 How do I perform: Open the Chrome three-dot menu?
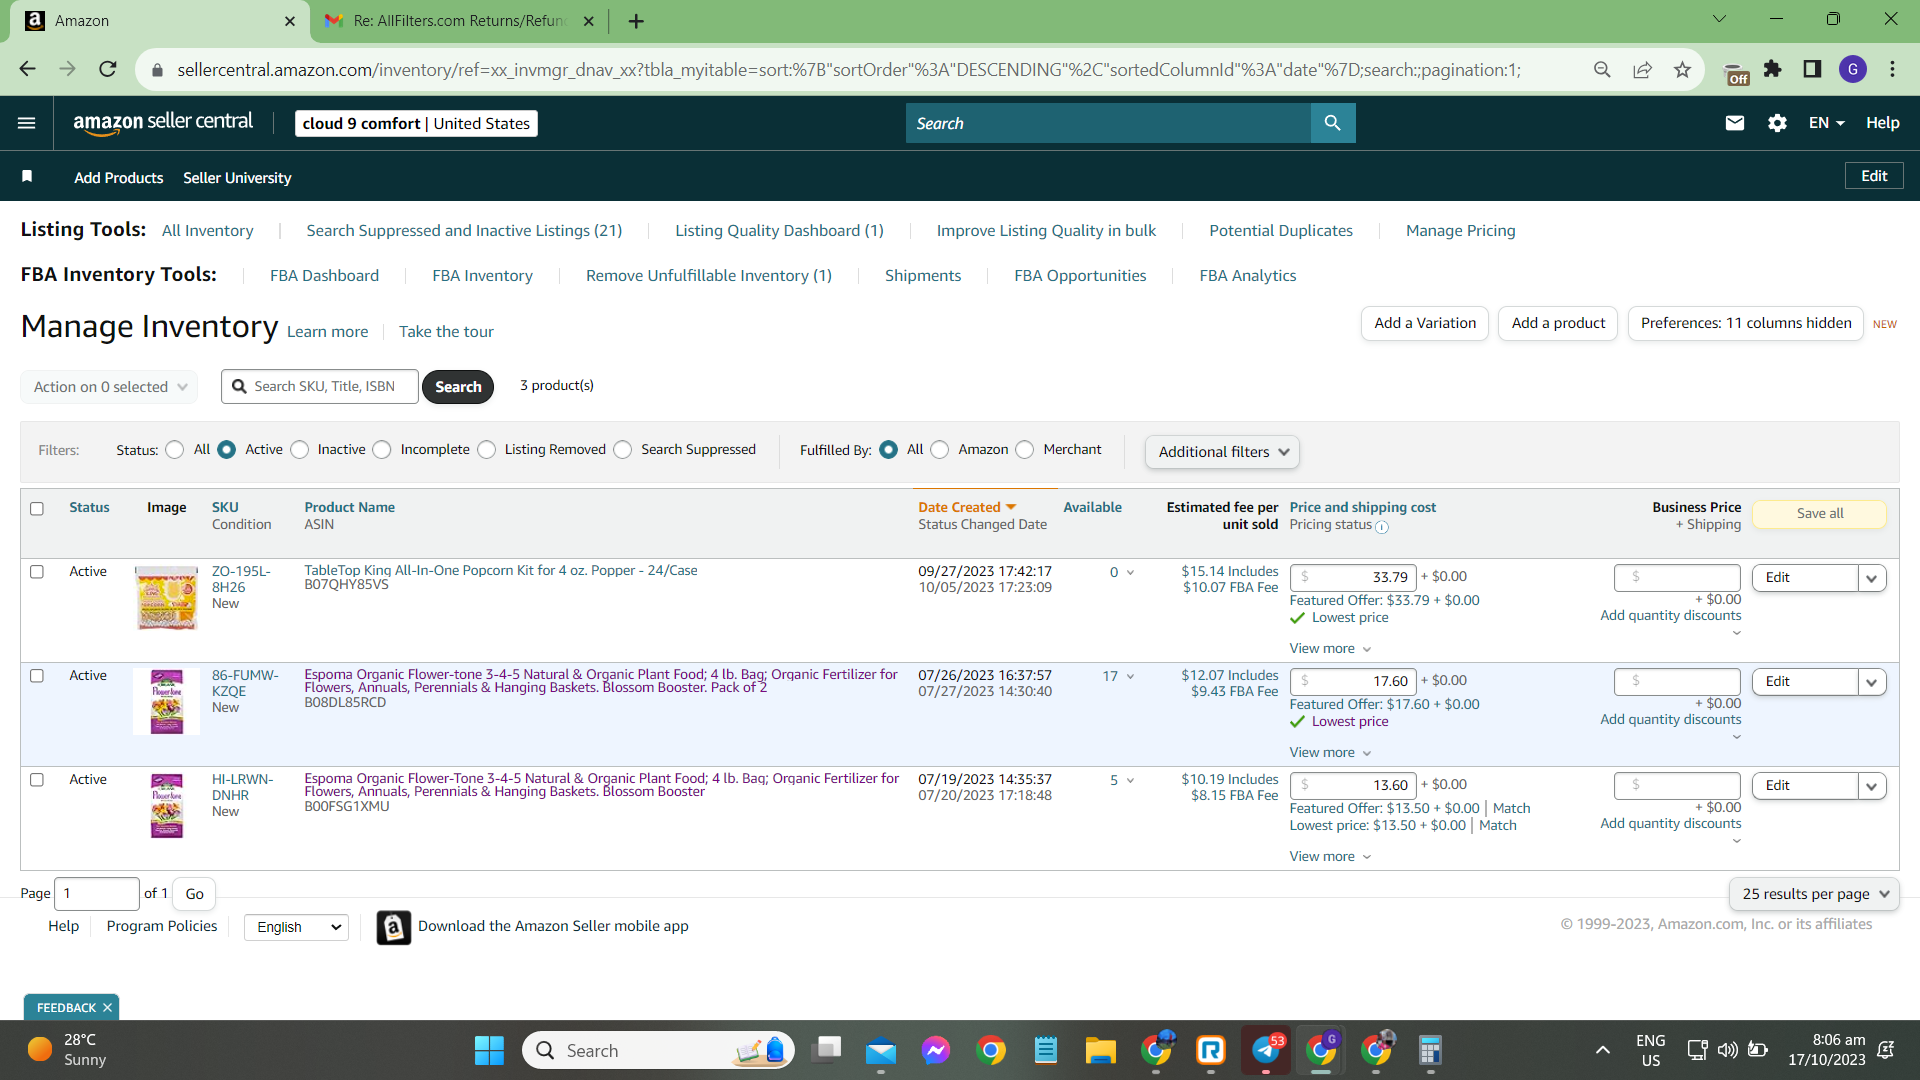point(1892,69)
